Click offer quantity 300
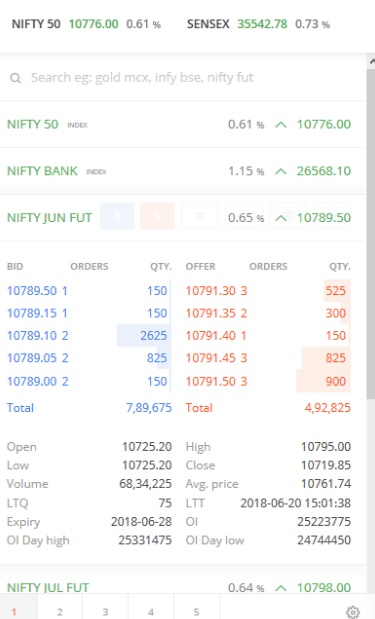 point(336,313)
